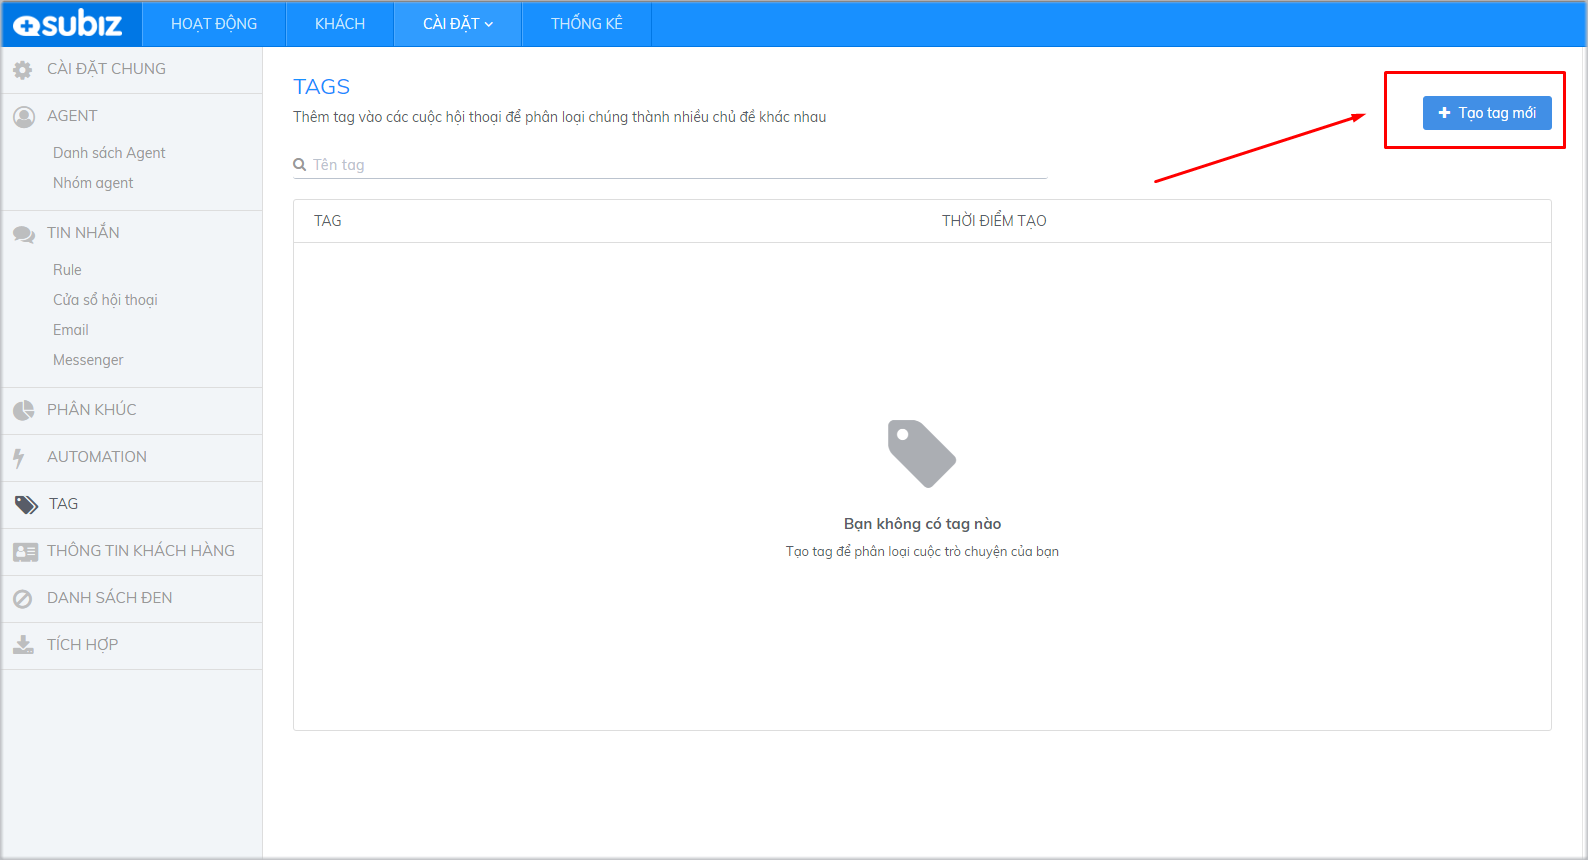Open Danh sách Agent link
This screenshot has width=1588, height=860.
coord(109,153)
